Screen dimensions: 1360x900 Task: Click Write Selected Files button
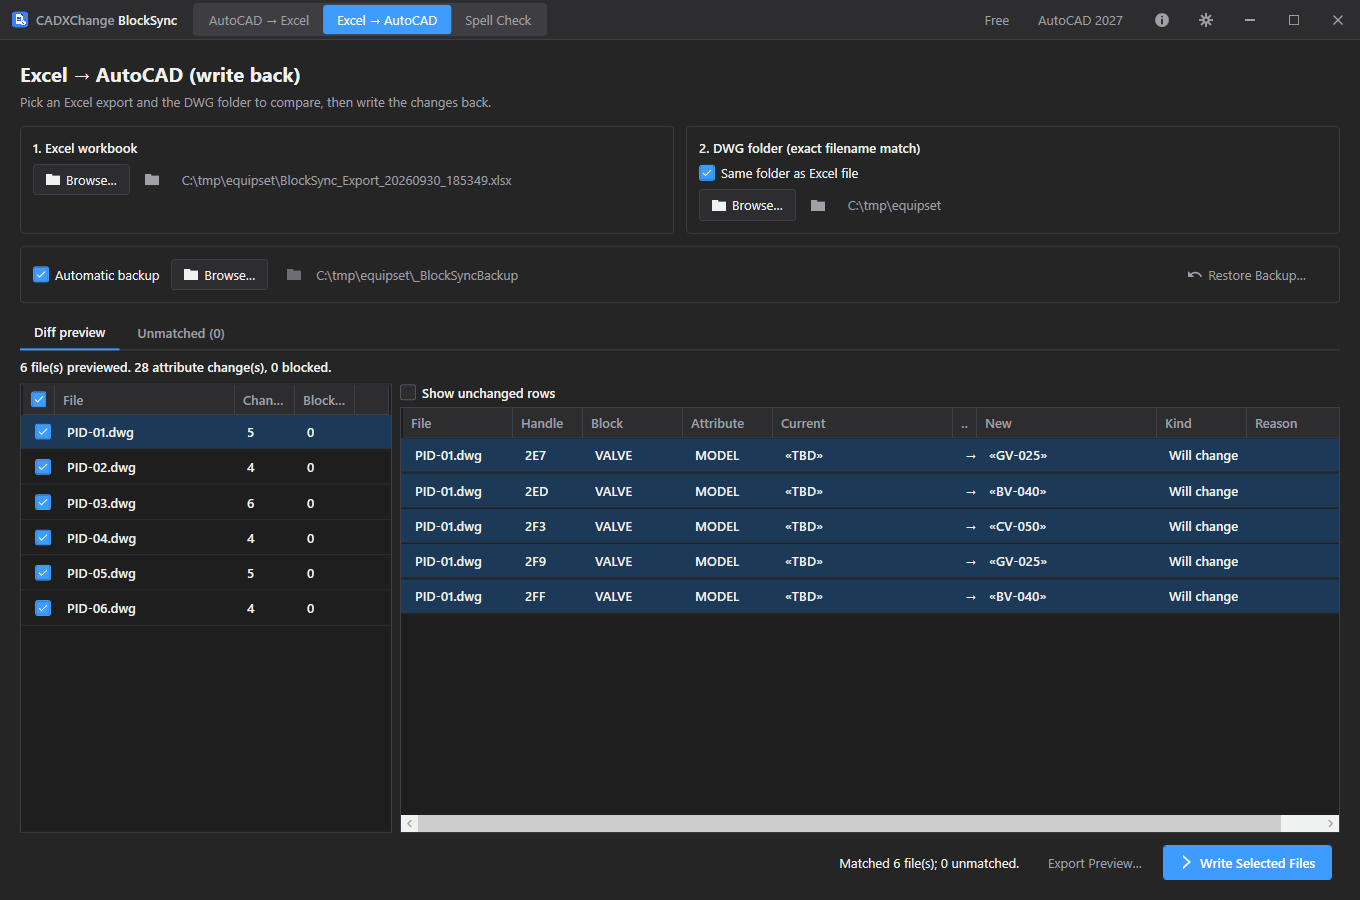pyautogui.click(x=1247, y=863)
